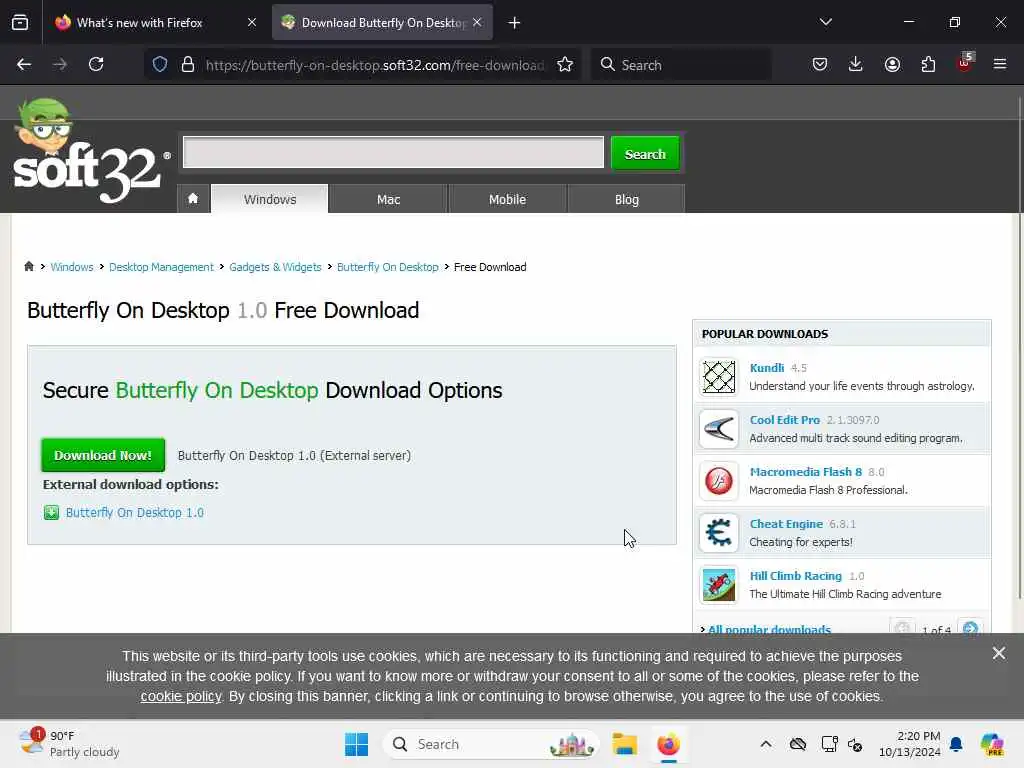Click green download arrow icon beside external link
The image size is (1024, 768).
51,513
